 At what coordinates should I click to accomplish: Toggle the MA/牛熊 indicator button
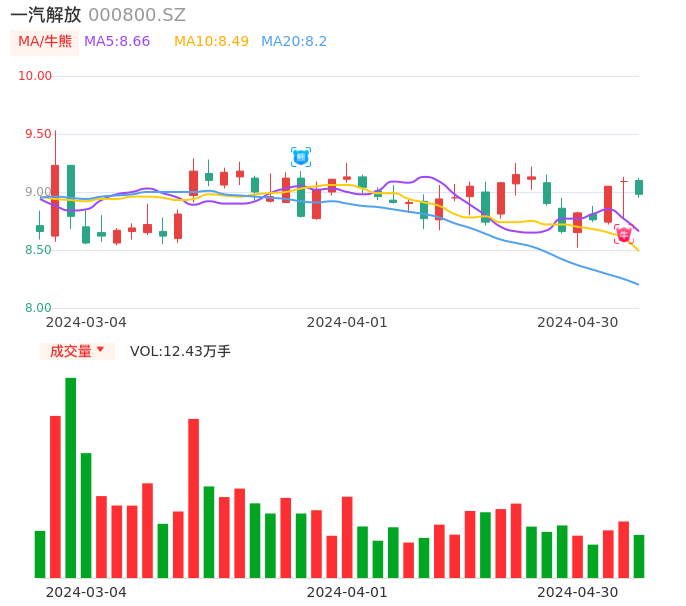(45, 42)
